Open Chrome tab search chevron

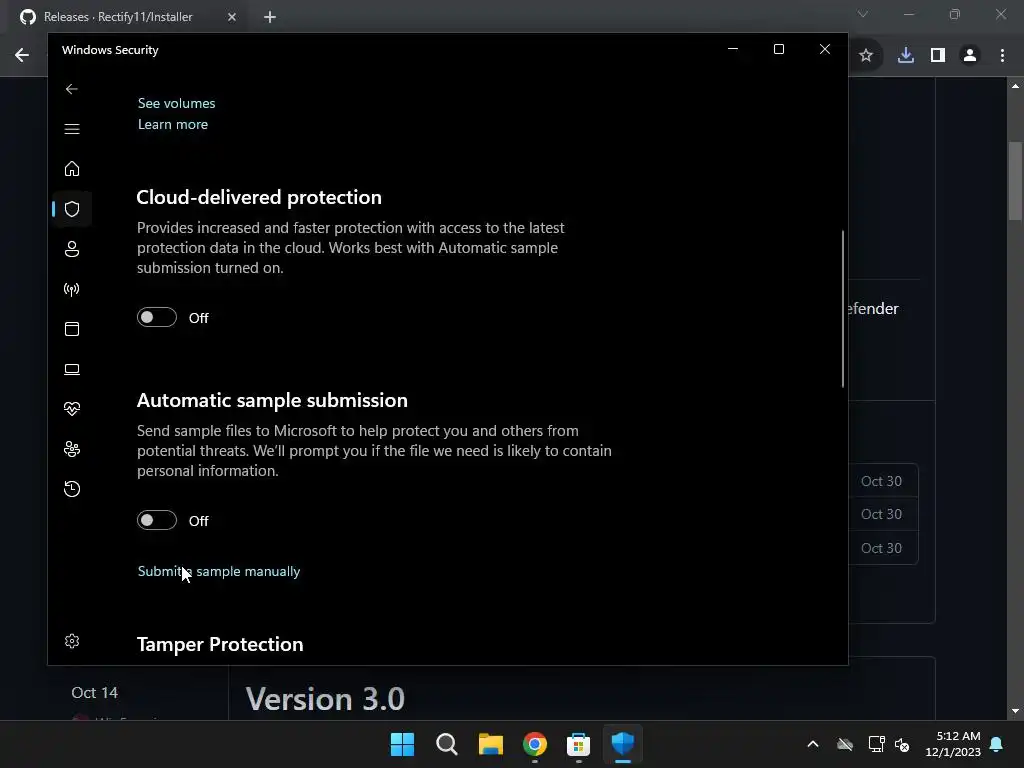863,14
